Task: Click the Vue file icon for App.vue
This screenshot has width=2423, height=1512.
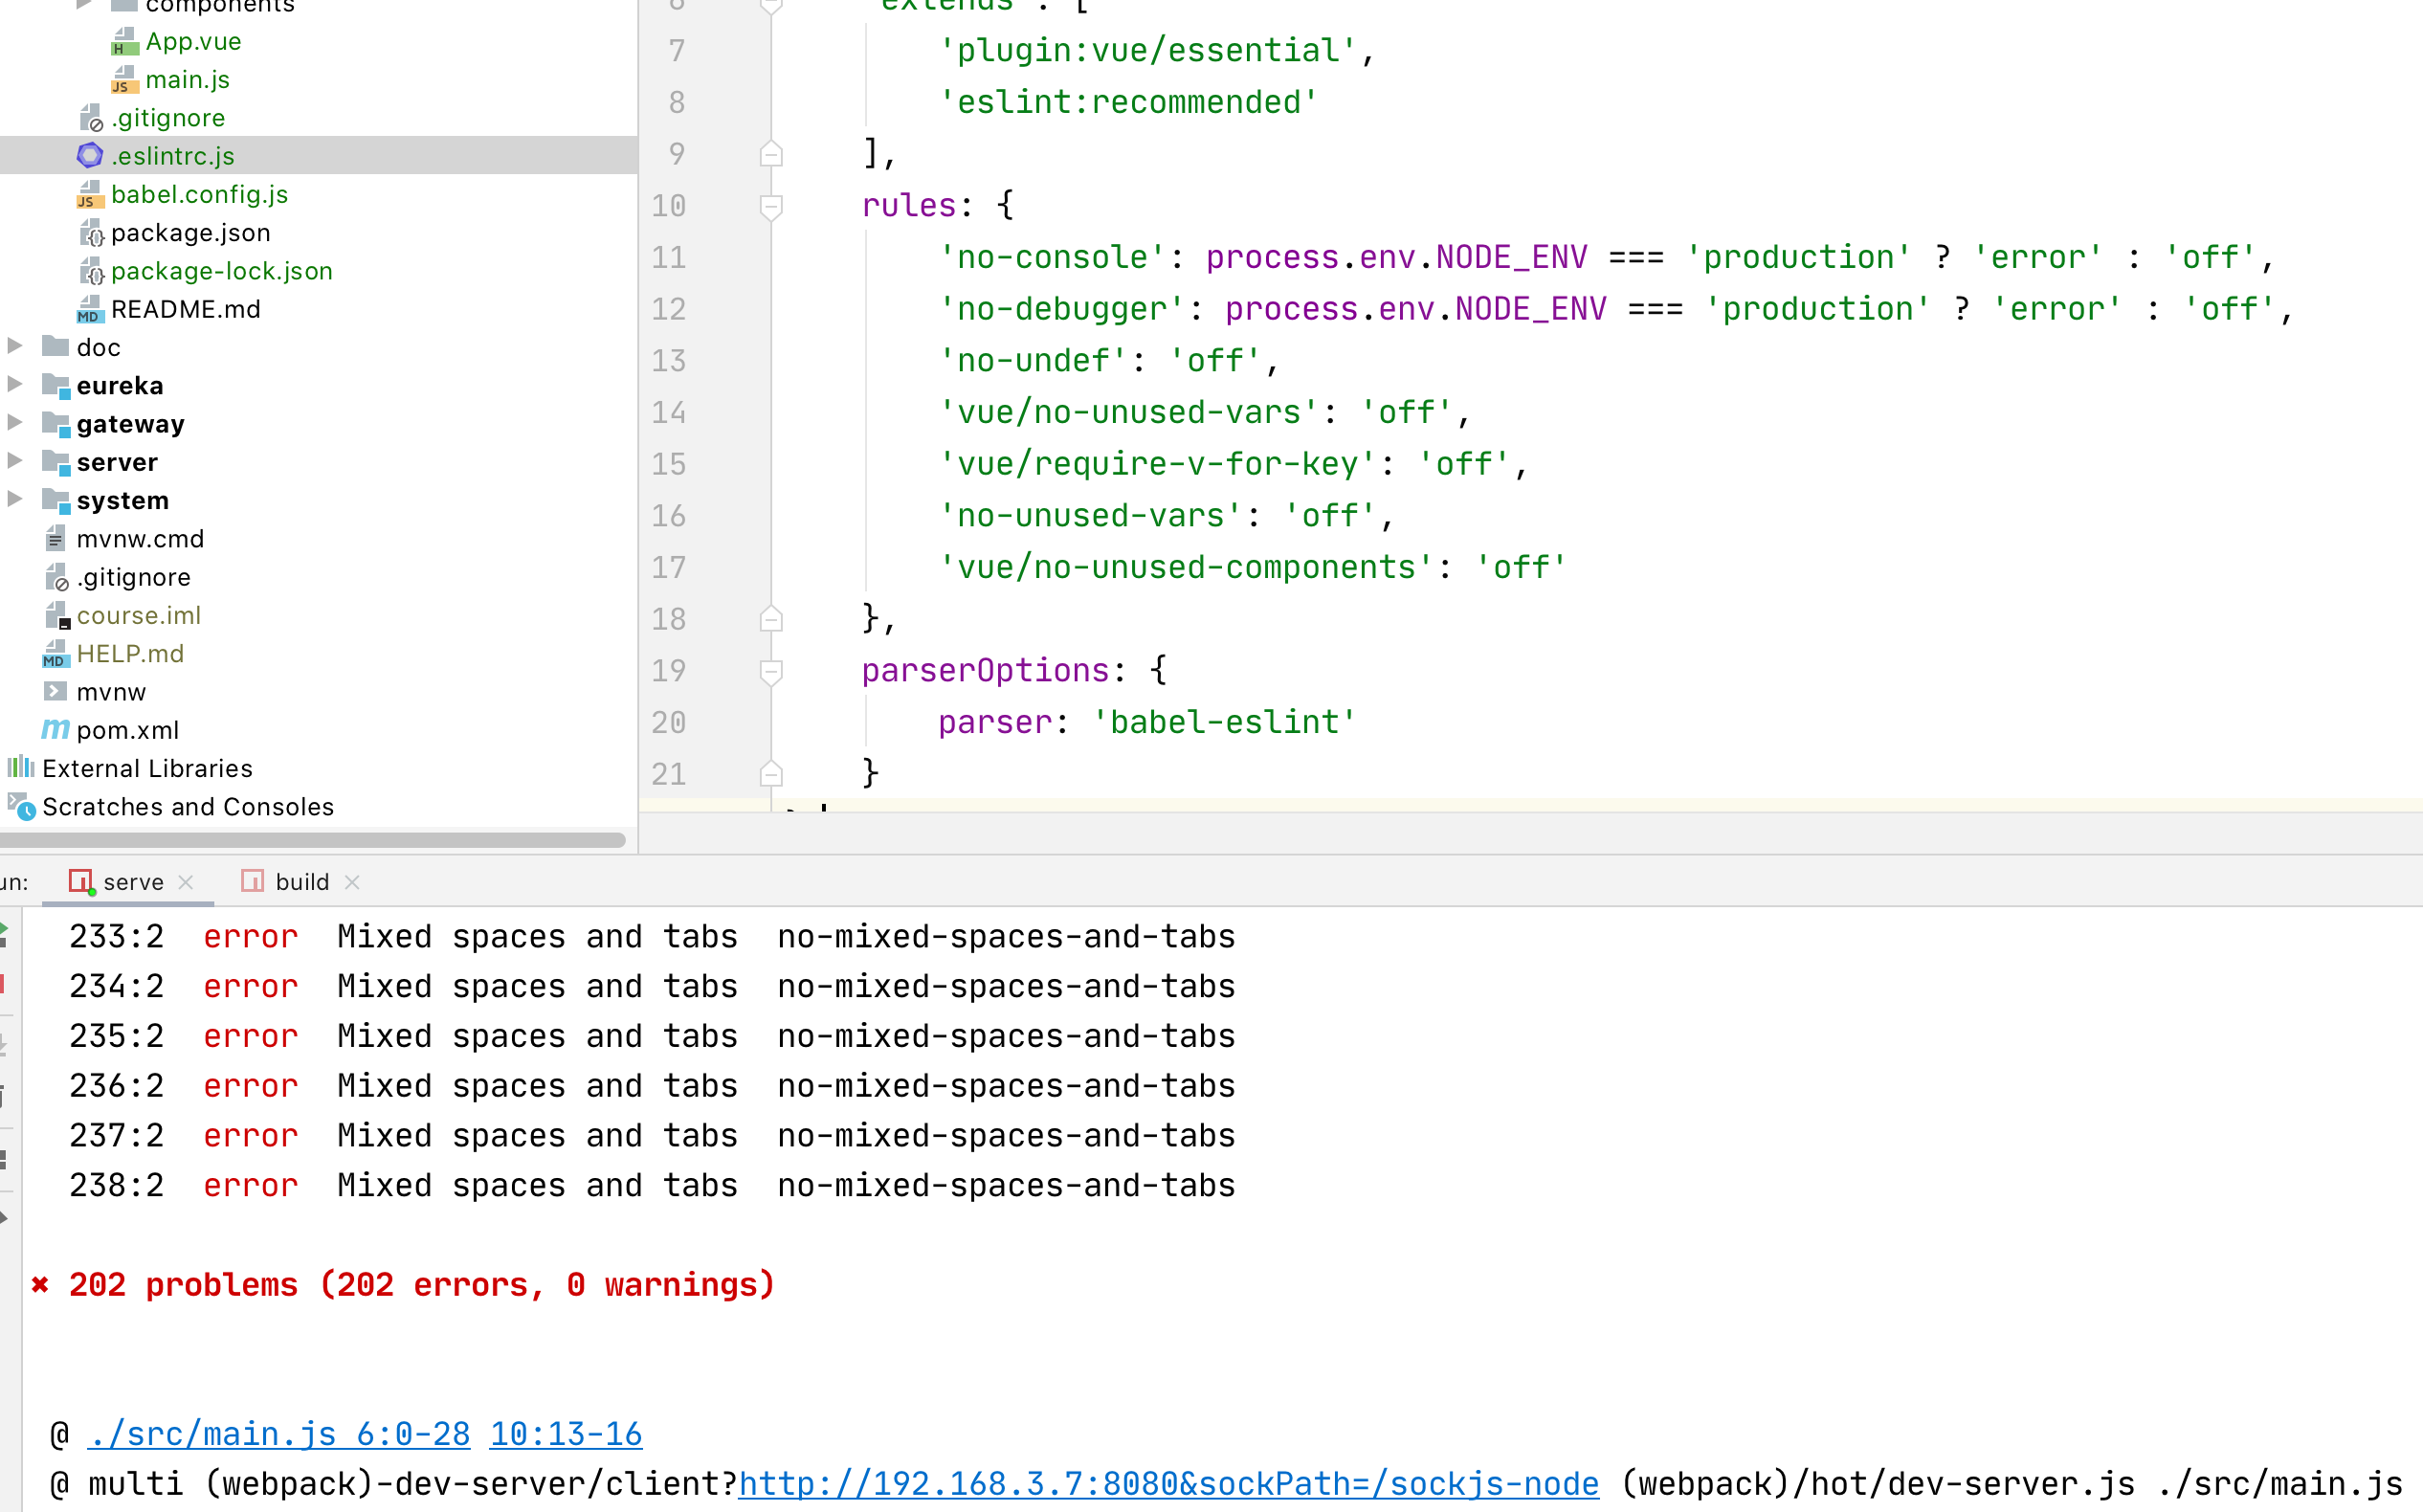Action: pyautogui.click(x=124, y=42)
